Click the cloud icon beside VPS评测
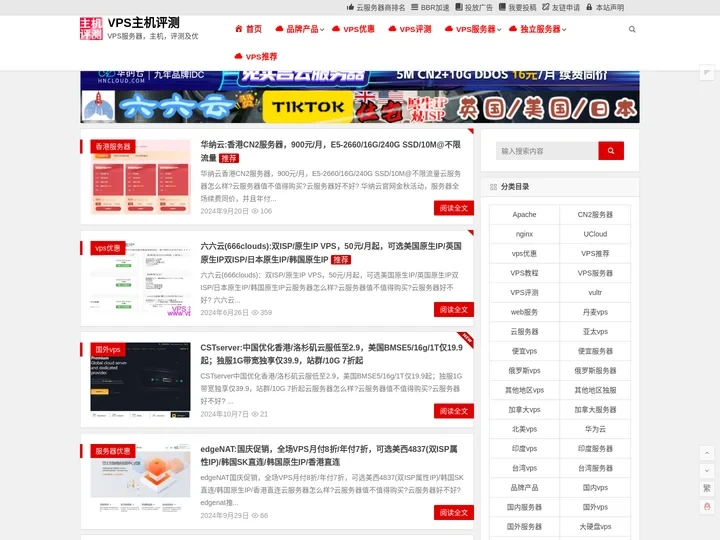This screenshot has height=540, width=720. (x=392, y=29)
